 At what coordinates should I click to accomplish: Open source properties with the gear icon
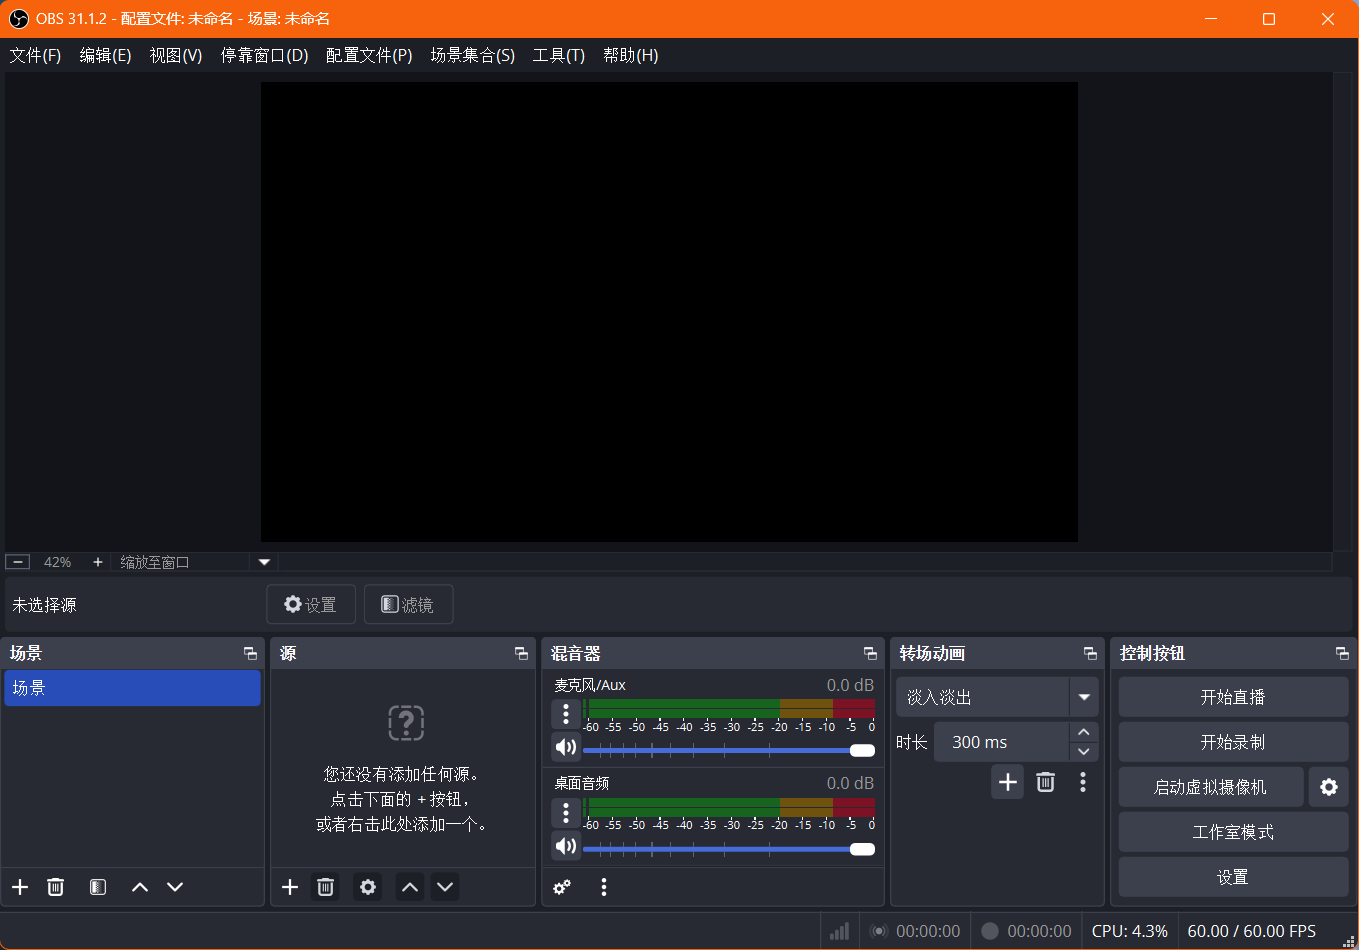(x=367, y=886)
